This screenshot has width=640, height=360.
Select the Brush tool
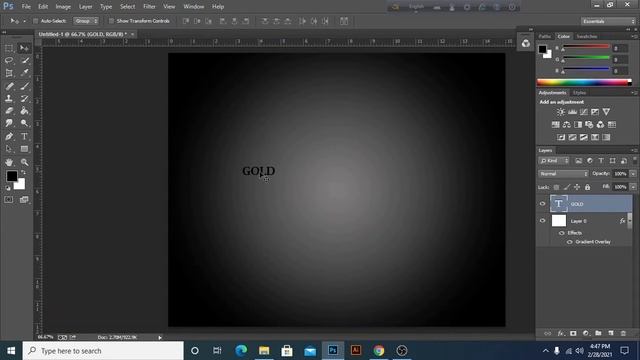point(24,86)
